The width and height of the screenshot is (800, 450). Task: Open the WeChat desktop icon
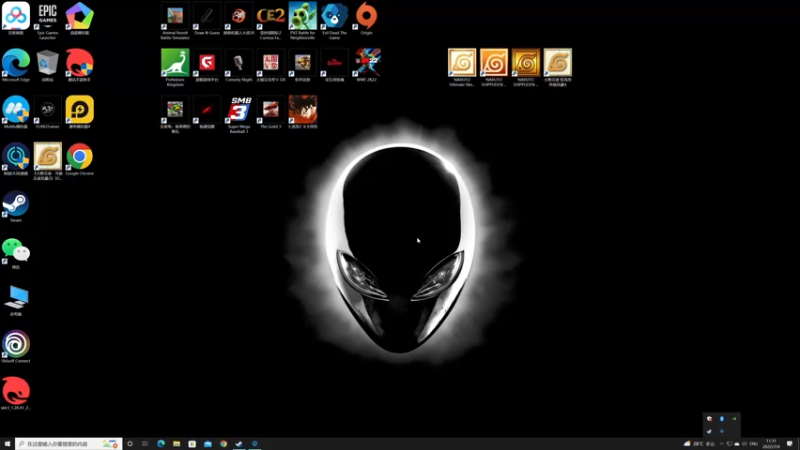[x=16, y=253]
